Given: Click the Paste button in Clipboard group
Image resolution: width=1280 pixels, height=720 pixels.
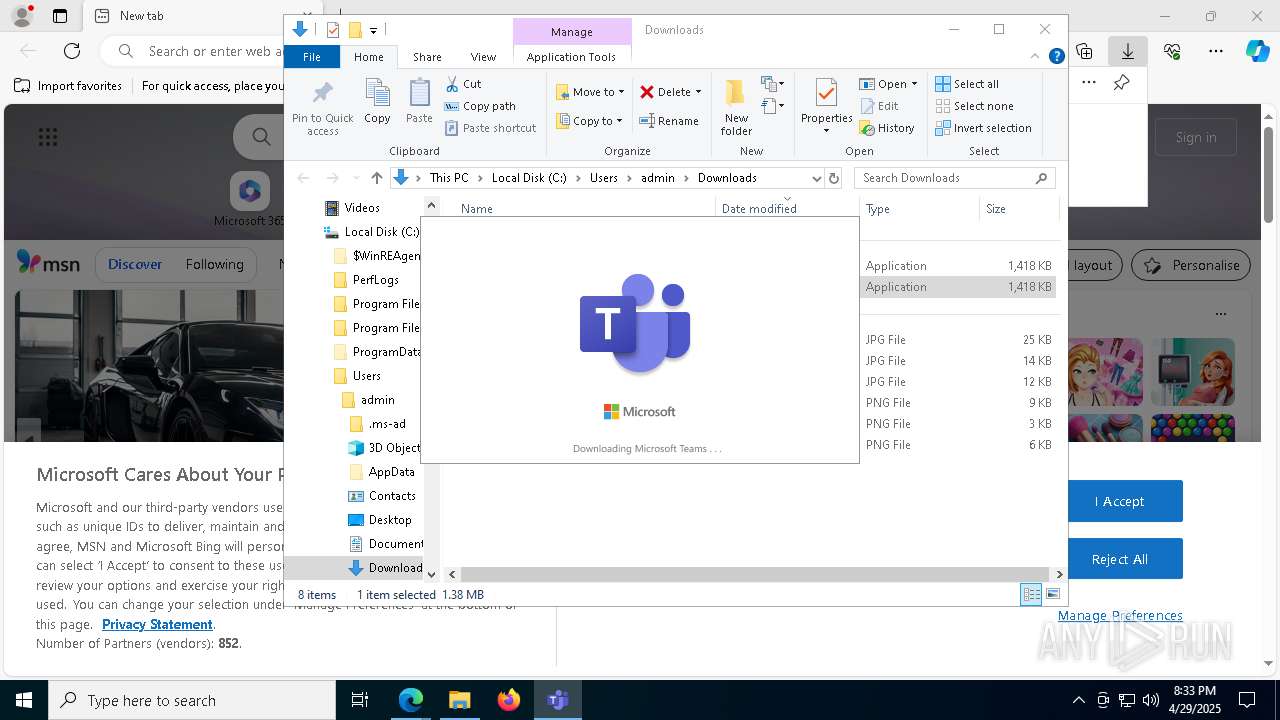Looking at the screenshot, I should 419,102.
